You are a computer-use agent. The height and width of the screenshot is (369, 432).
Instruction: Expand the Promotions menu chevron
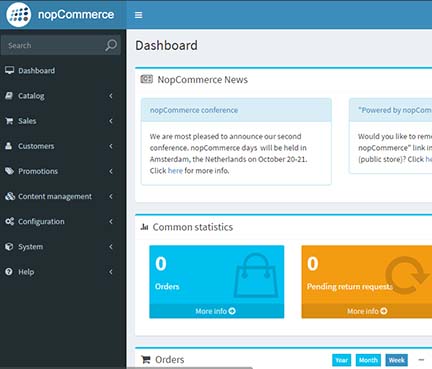111,171
